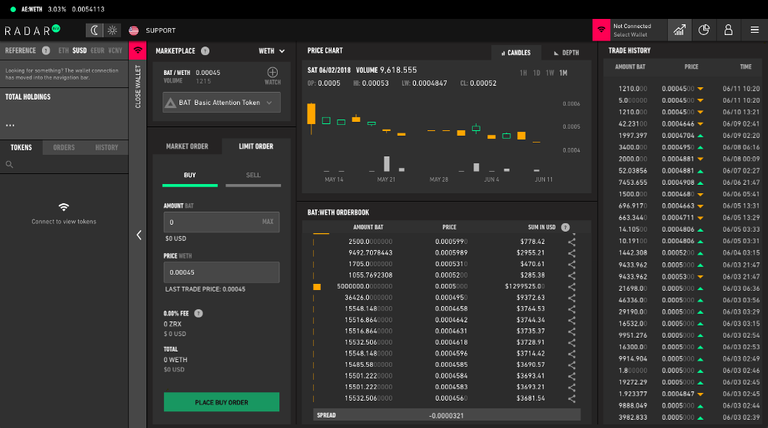Add BAT/WETH to watch list
The image size is (768, 428).
click(x=272, y=75)
